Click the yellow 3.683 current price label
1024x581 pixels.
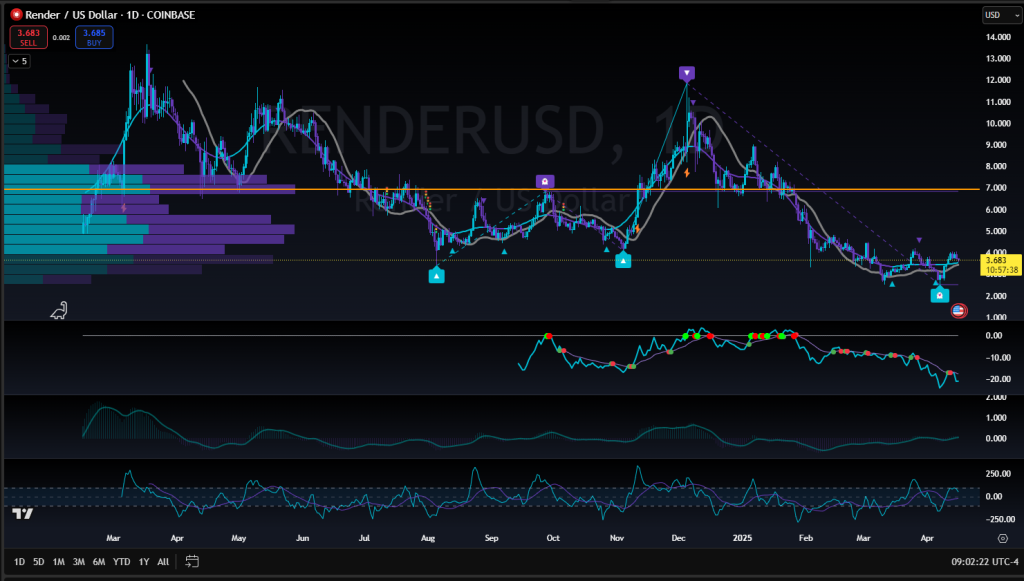(x=1001, y=265)
